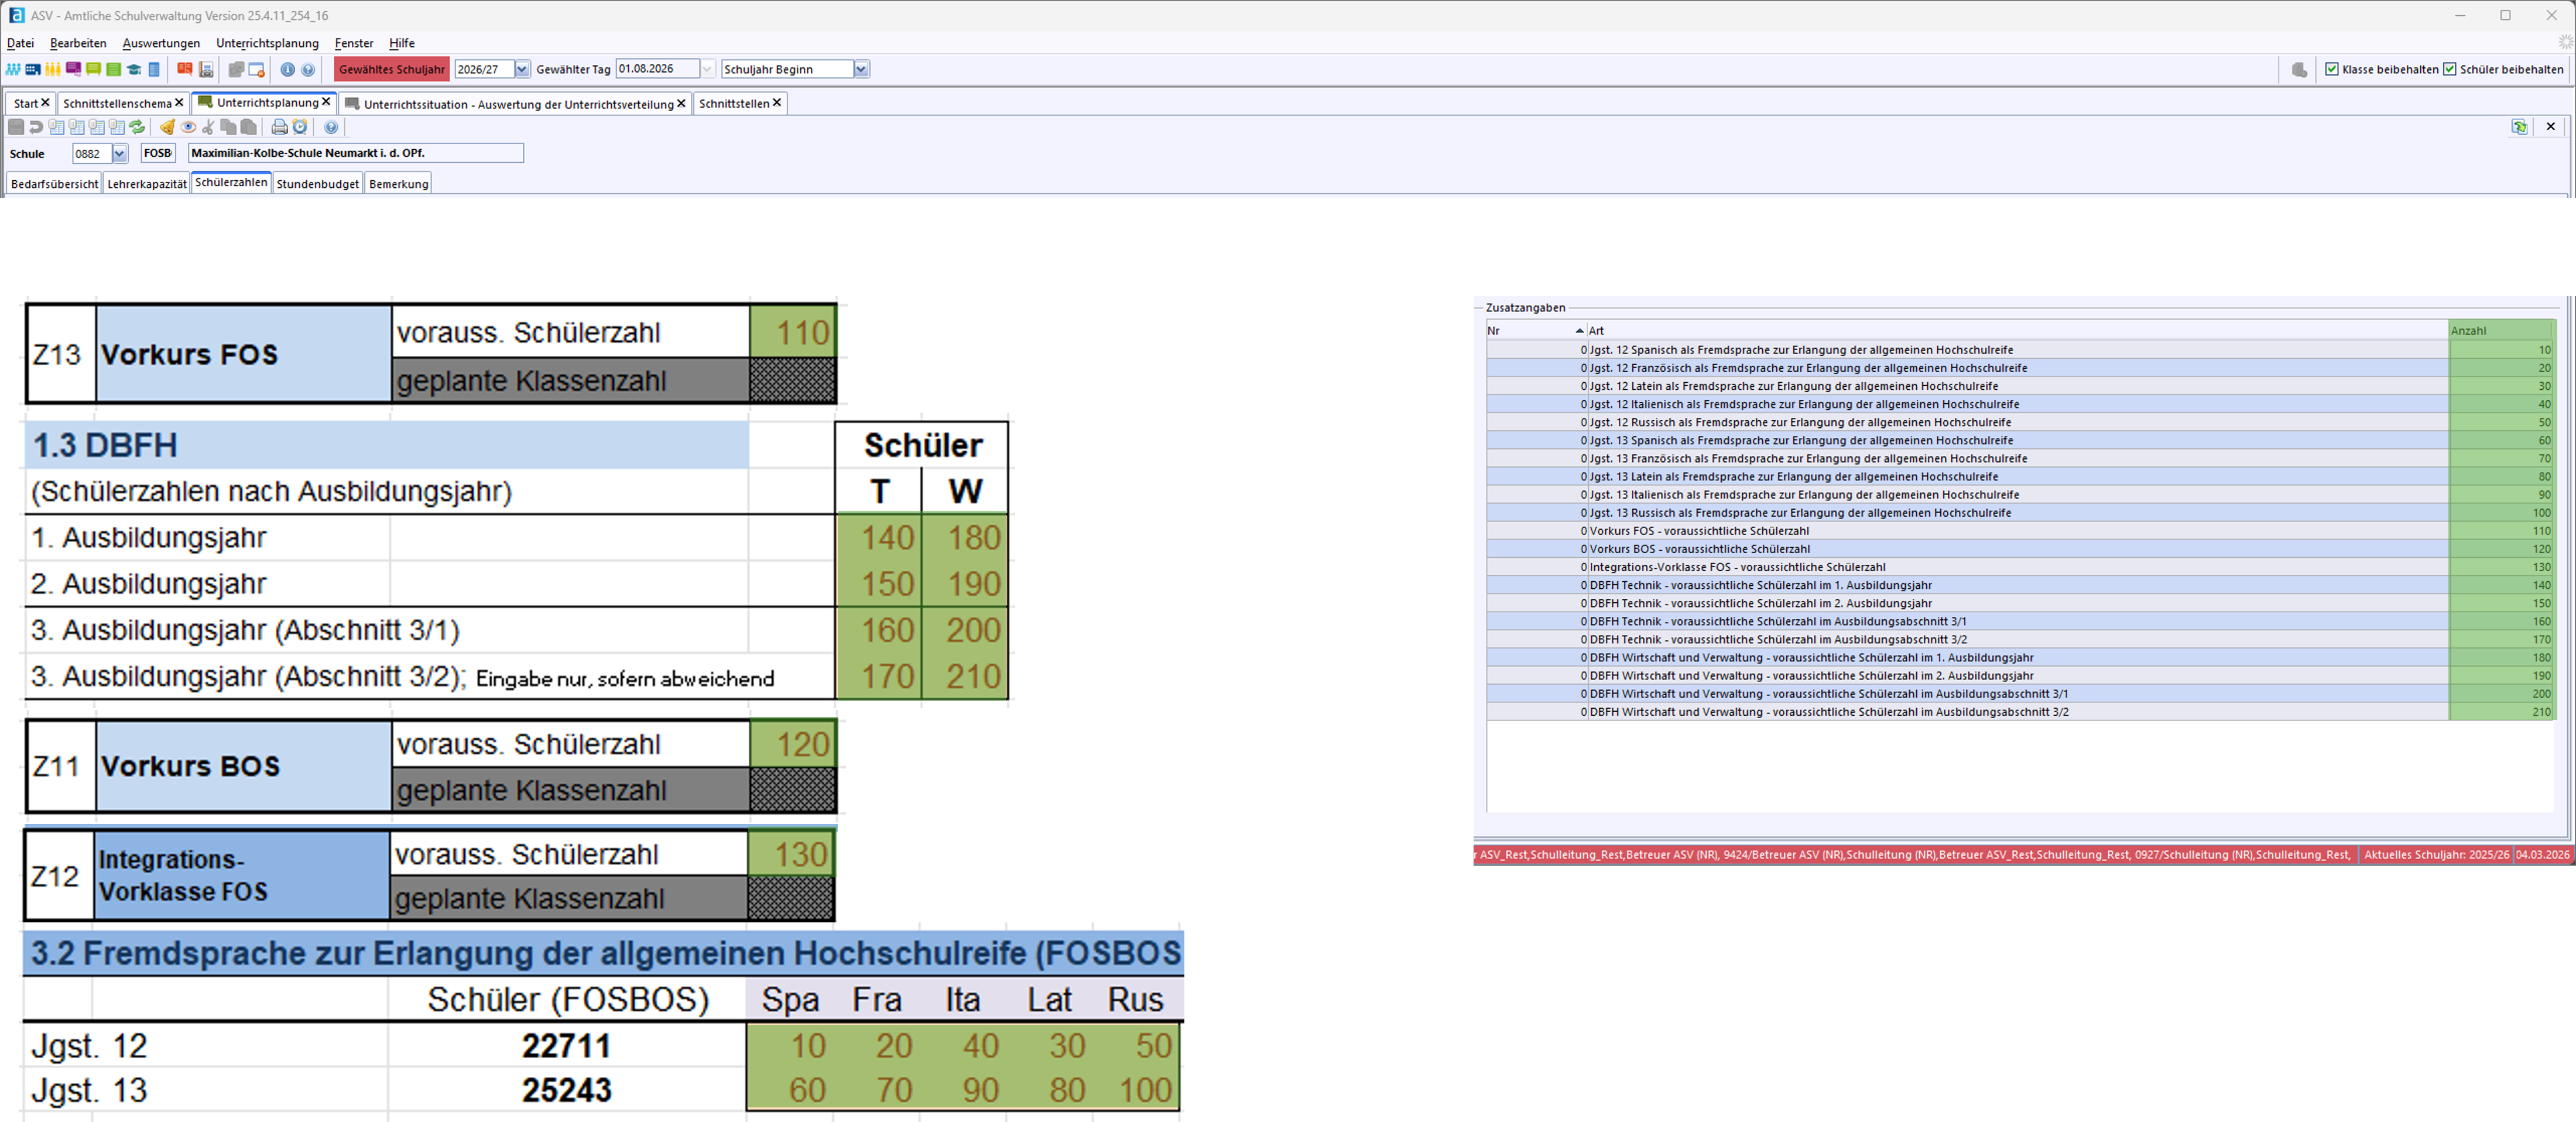Image resolution: width=2576 pixels, height=1122 pixels.
Task: Click the Gewähltes Schuljahr button
Action: (391, 69)
